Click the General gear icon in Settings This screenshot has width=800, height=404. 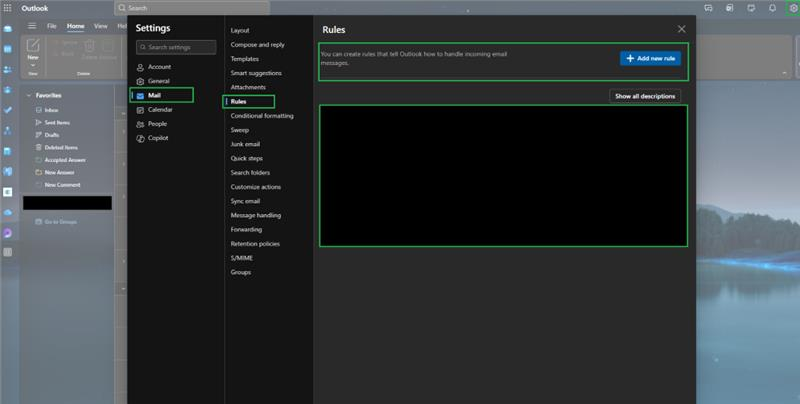click(x=140, y=81)
